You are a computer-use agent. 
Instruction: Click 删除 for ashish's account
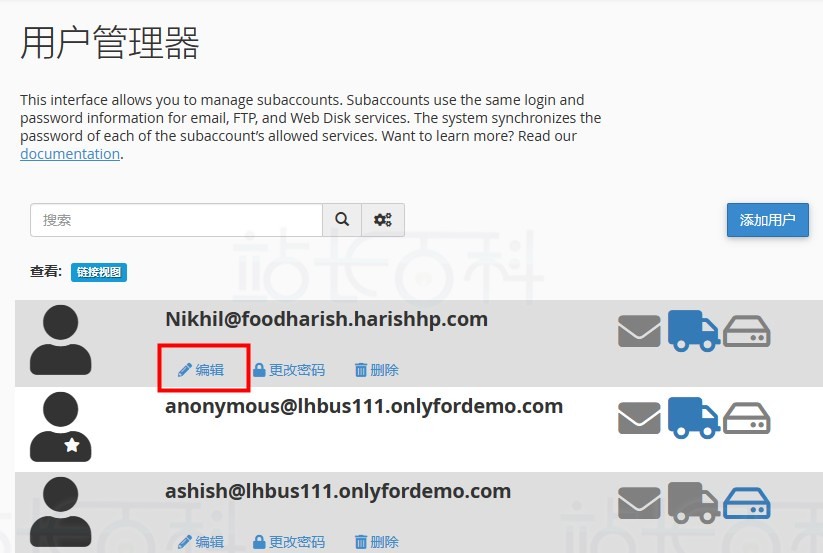pos(376,541)
